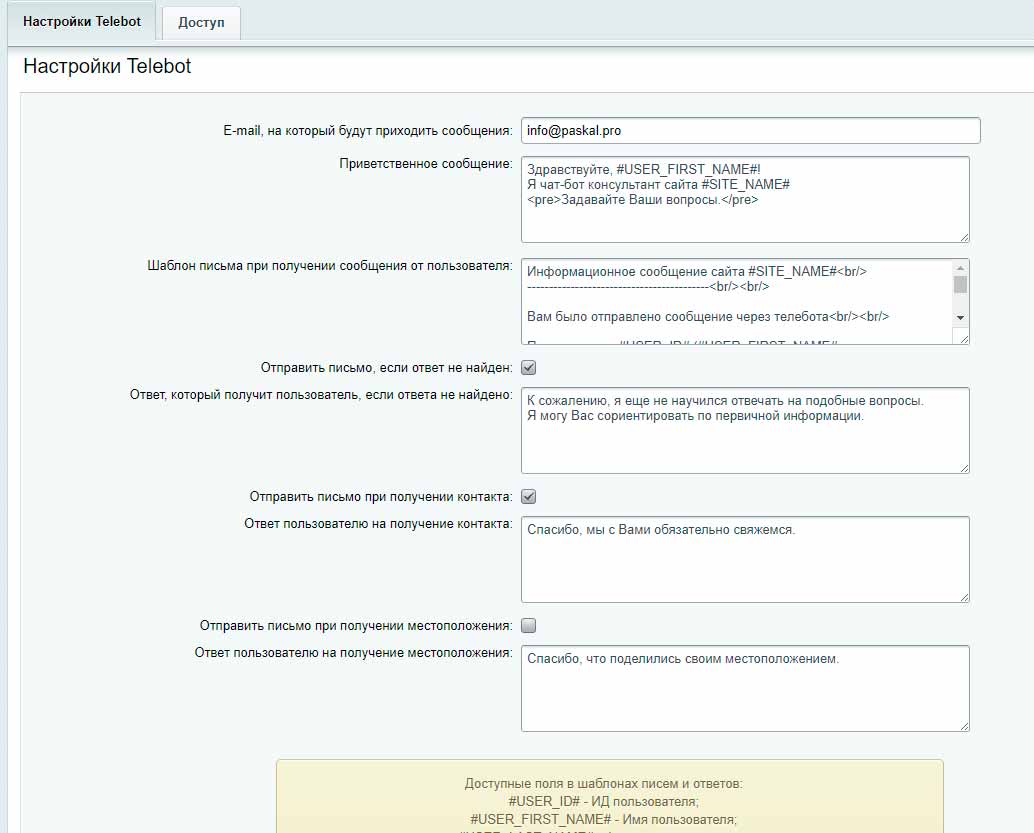
Task: Click resize grip of welcome message textarea
Action: [x=964, y=237]
